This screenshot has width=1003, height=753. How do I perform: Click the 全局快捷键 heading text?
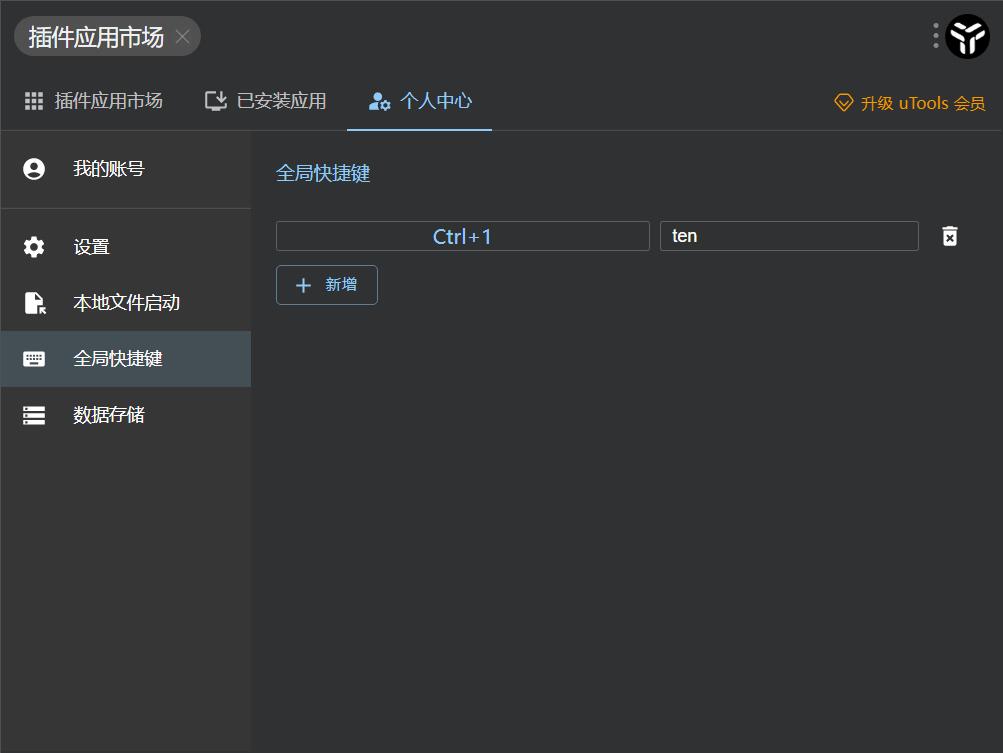coord(323,173)
